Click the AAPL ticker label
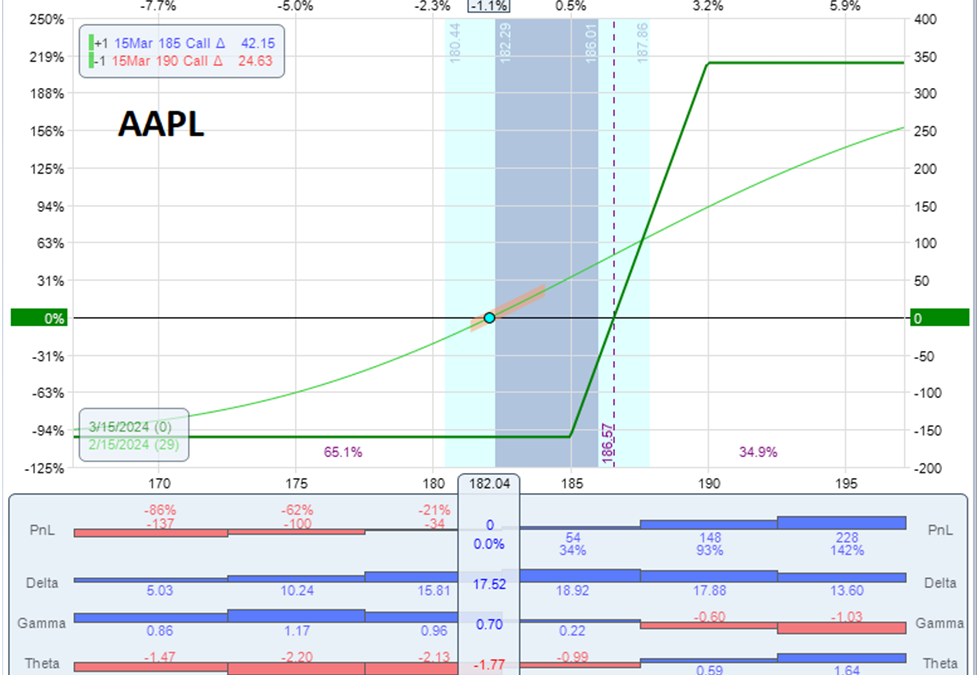This screenshot has width=979, height=675. point(161,123)
